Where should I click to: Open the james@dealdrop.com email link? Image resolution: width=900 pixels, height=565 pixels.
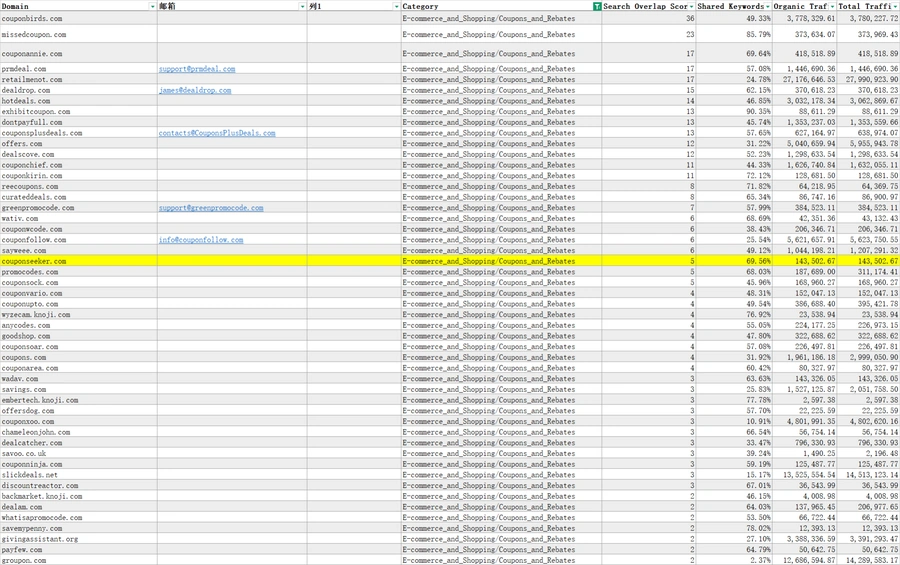[195, 90]
